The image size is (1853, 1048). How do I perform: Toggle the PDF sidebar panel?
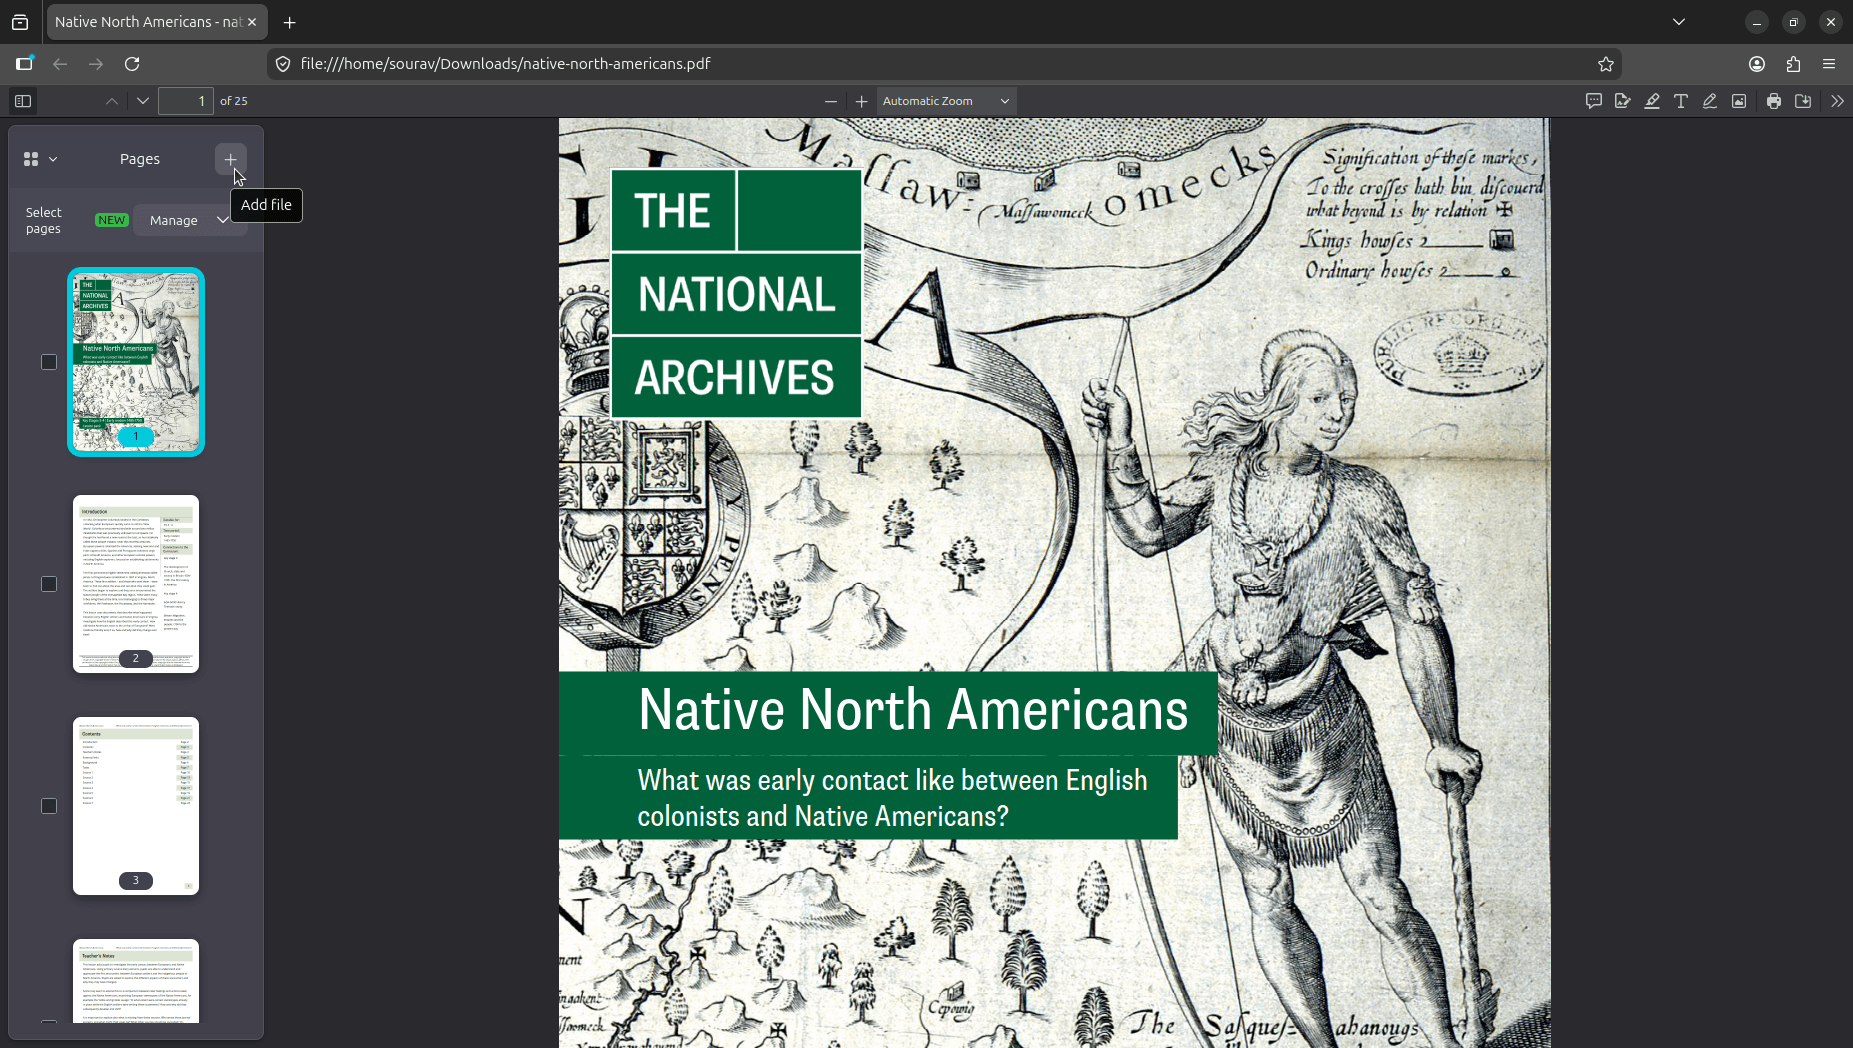23,101
